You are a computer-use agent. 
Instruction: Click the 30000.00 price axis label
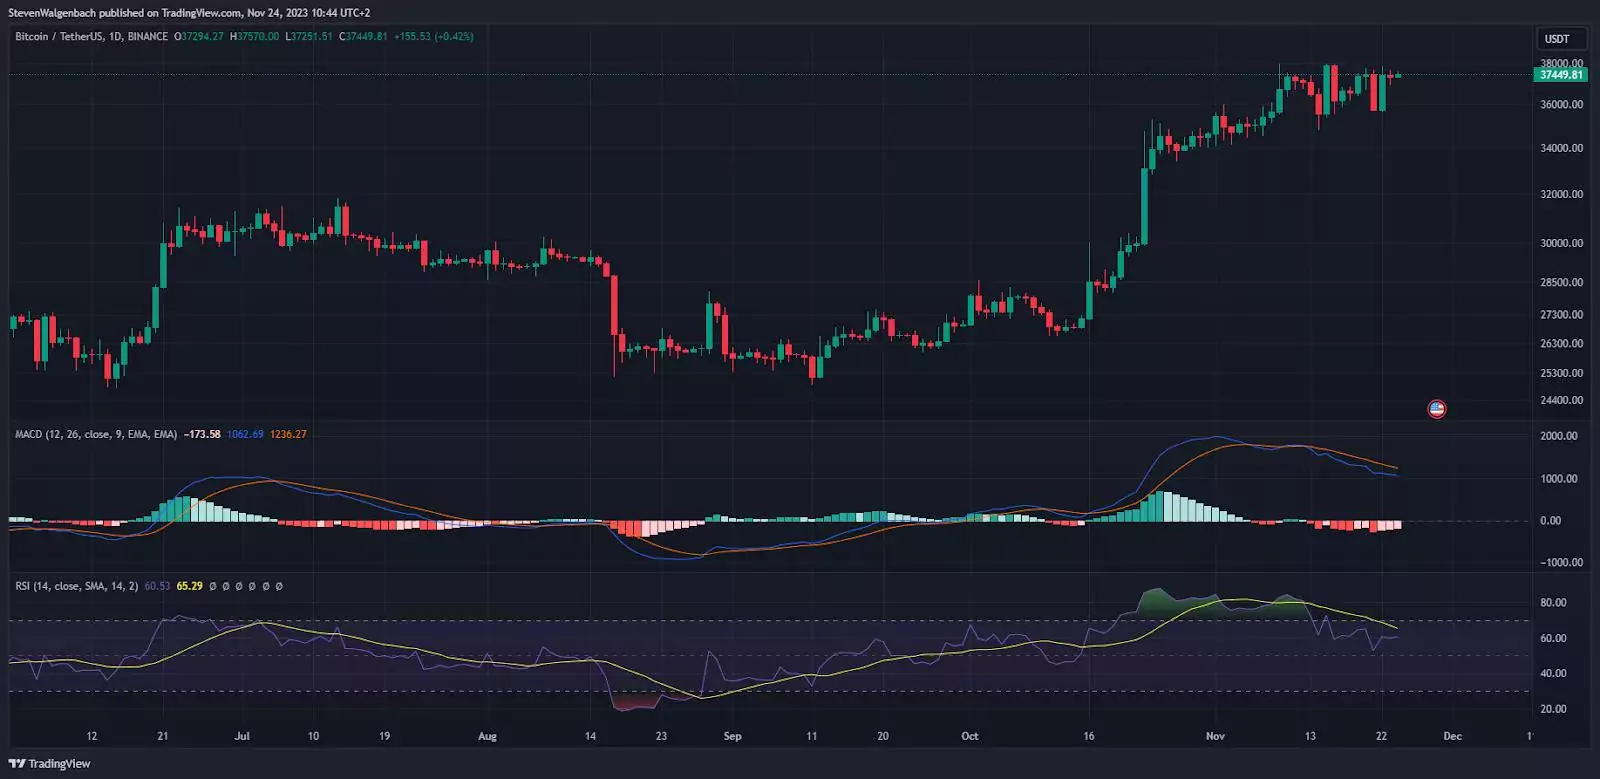click(1561, 243)
